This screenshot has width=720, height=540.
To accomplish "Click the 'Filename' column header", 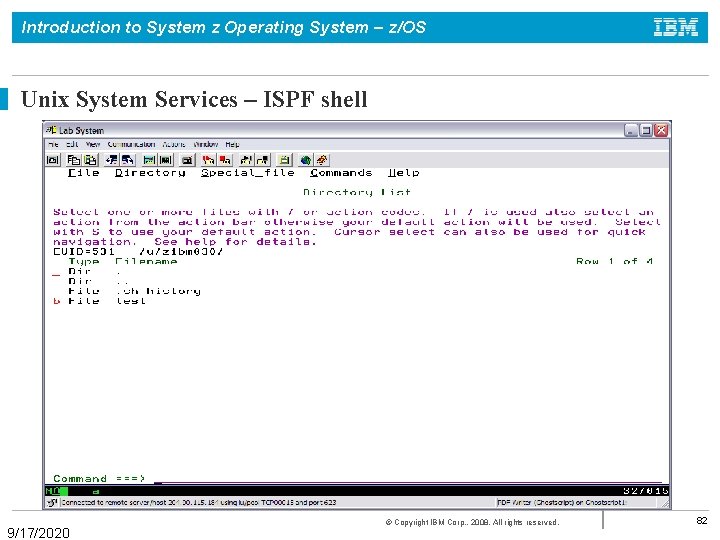I will pyautogui.click(x=146, y=262).
